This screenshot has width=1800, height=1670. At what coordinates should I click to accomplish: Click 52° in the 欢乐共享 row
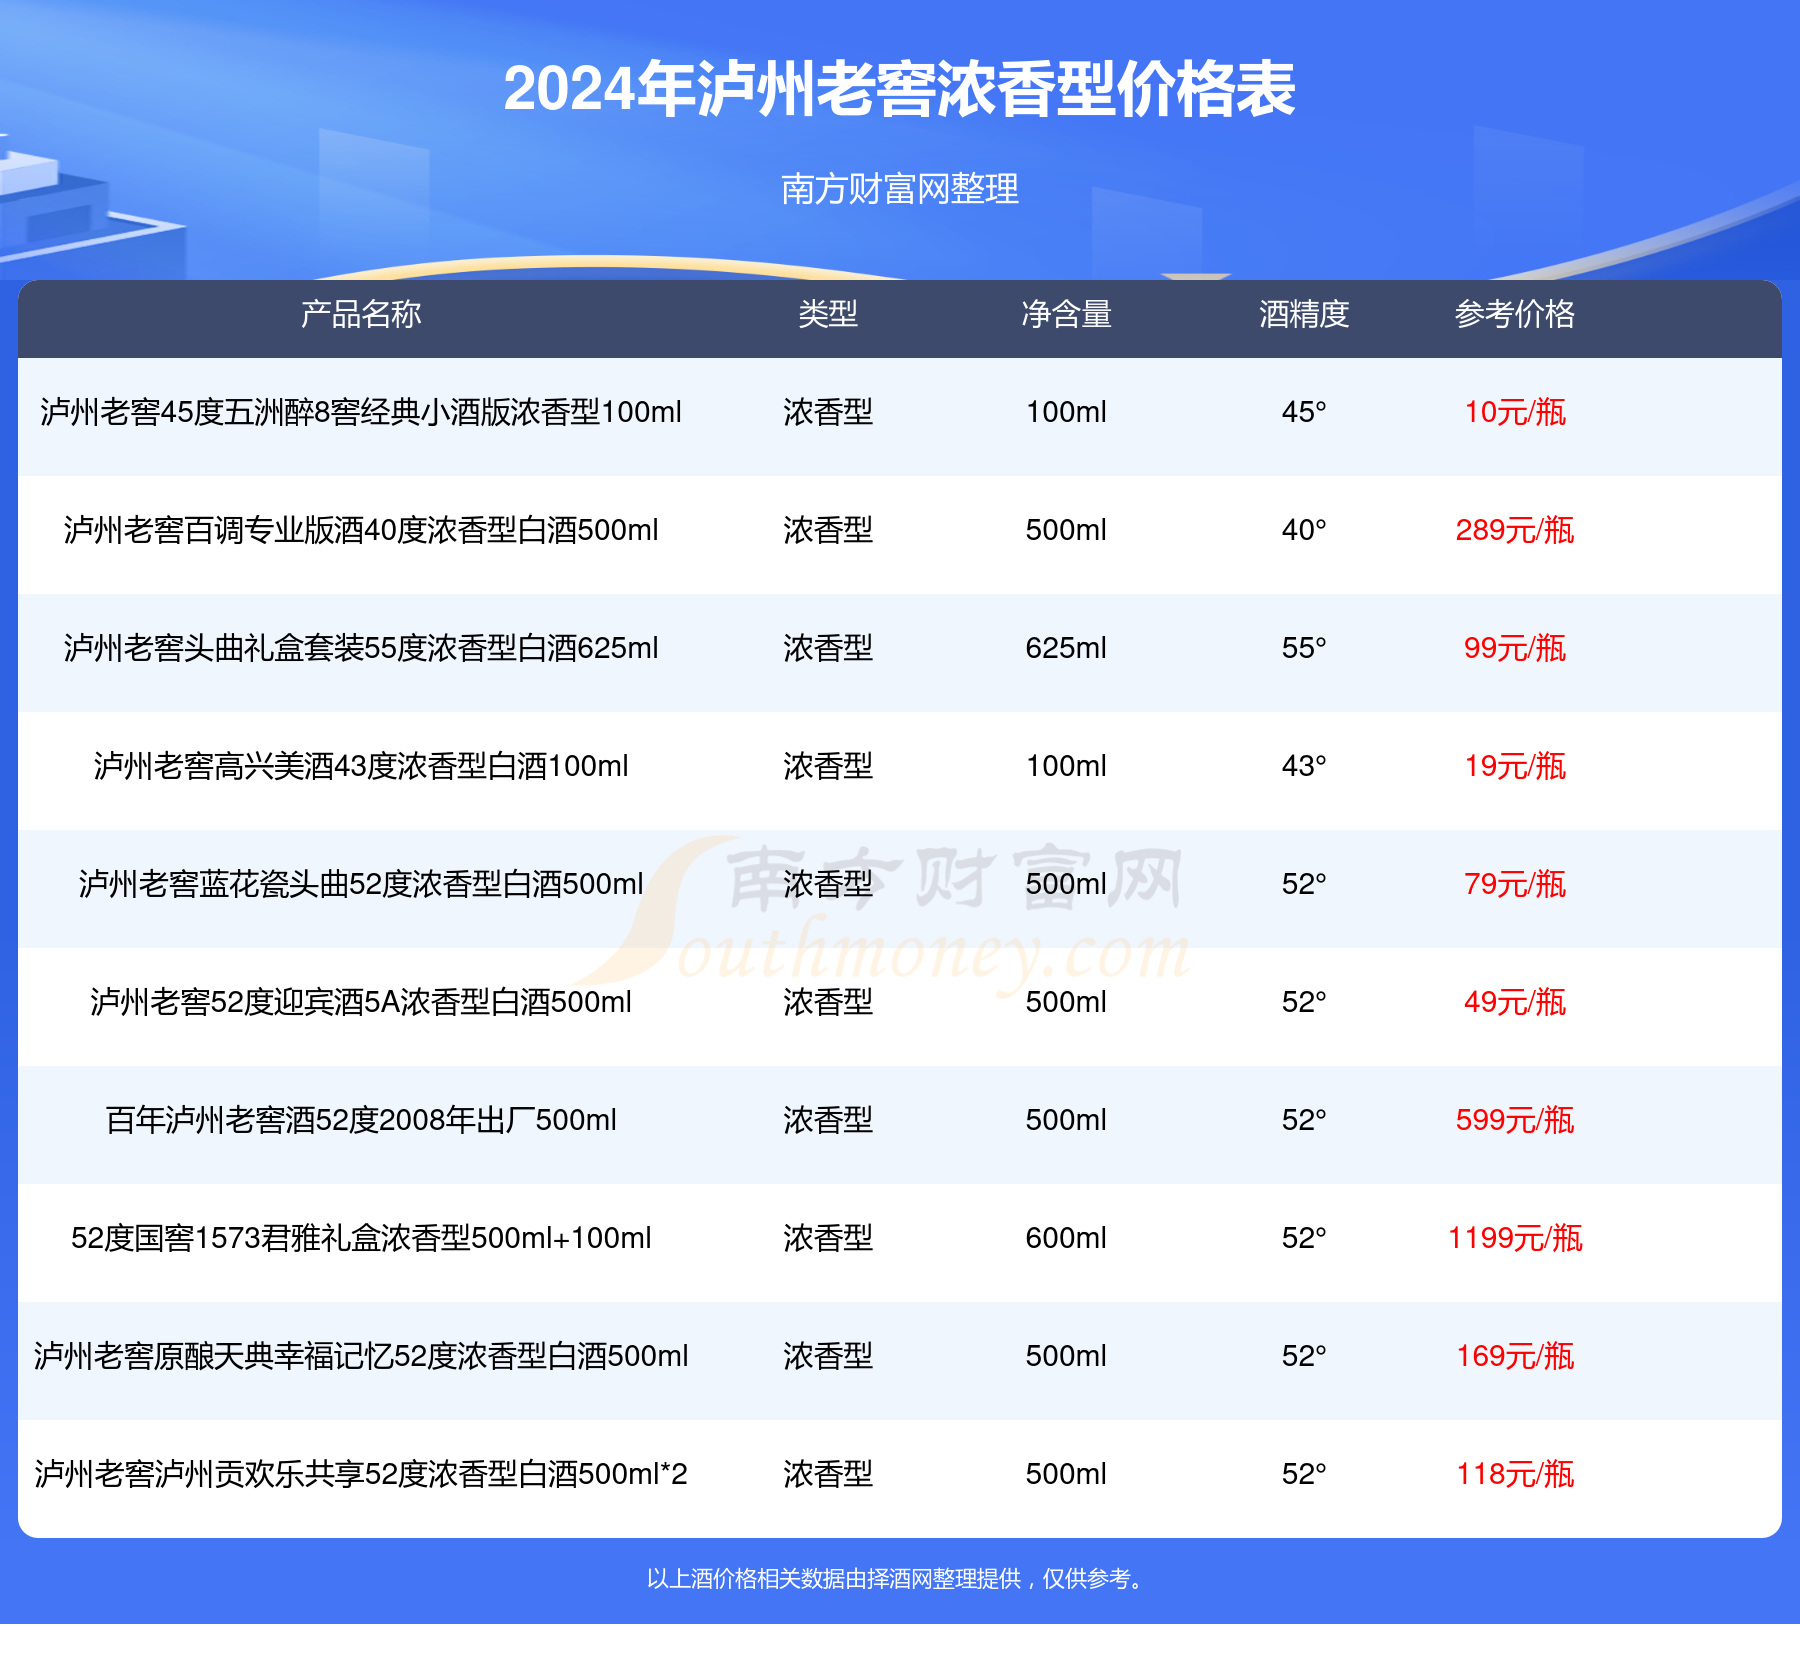coord(1304,1474)
